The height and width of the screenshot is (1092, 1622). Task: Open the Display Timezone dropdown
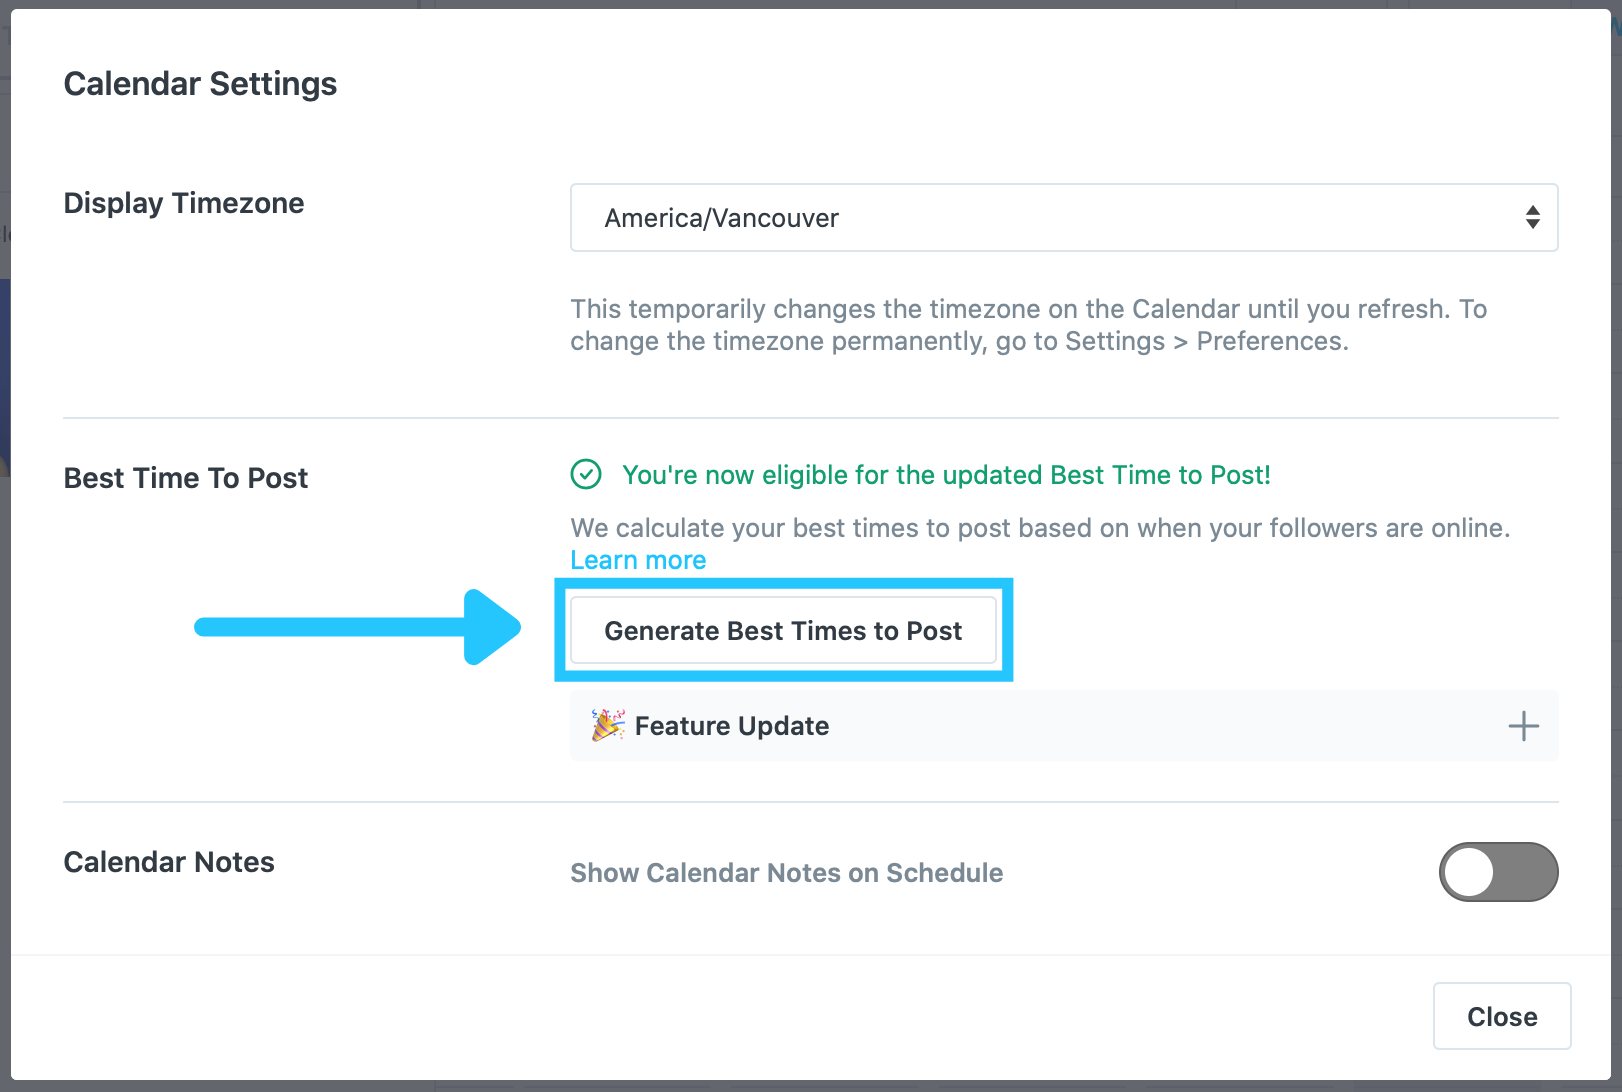pos(1064,217)
